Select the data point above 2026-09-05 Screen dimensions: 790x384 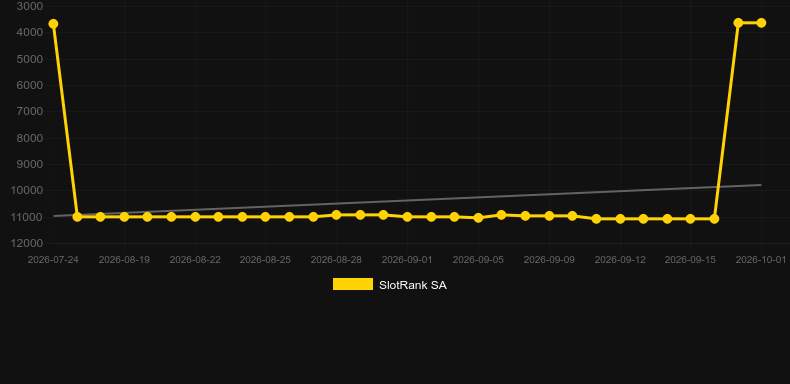(x=478, y=218)
